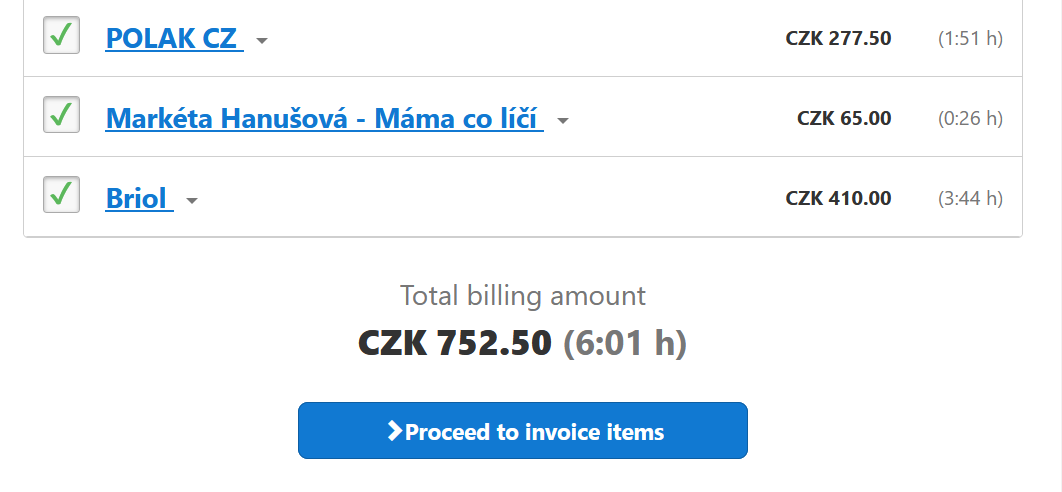Viewport: 1062px width, 492px height.
Task: Click the 1:51 h duration
Action: [970, 39]
